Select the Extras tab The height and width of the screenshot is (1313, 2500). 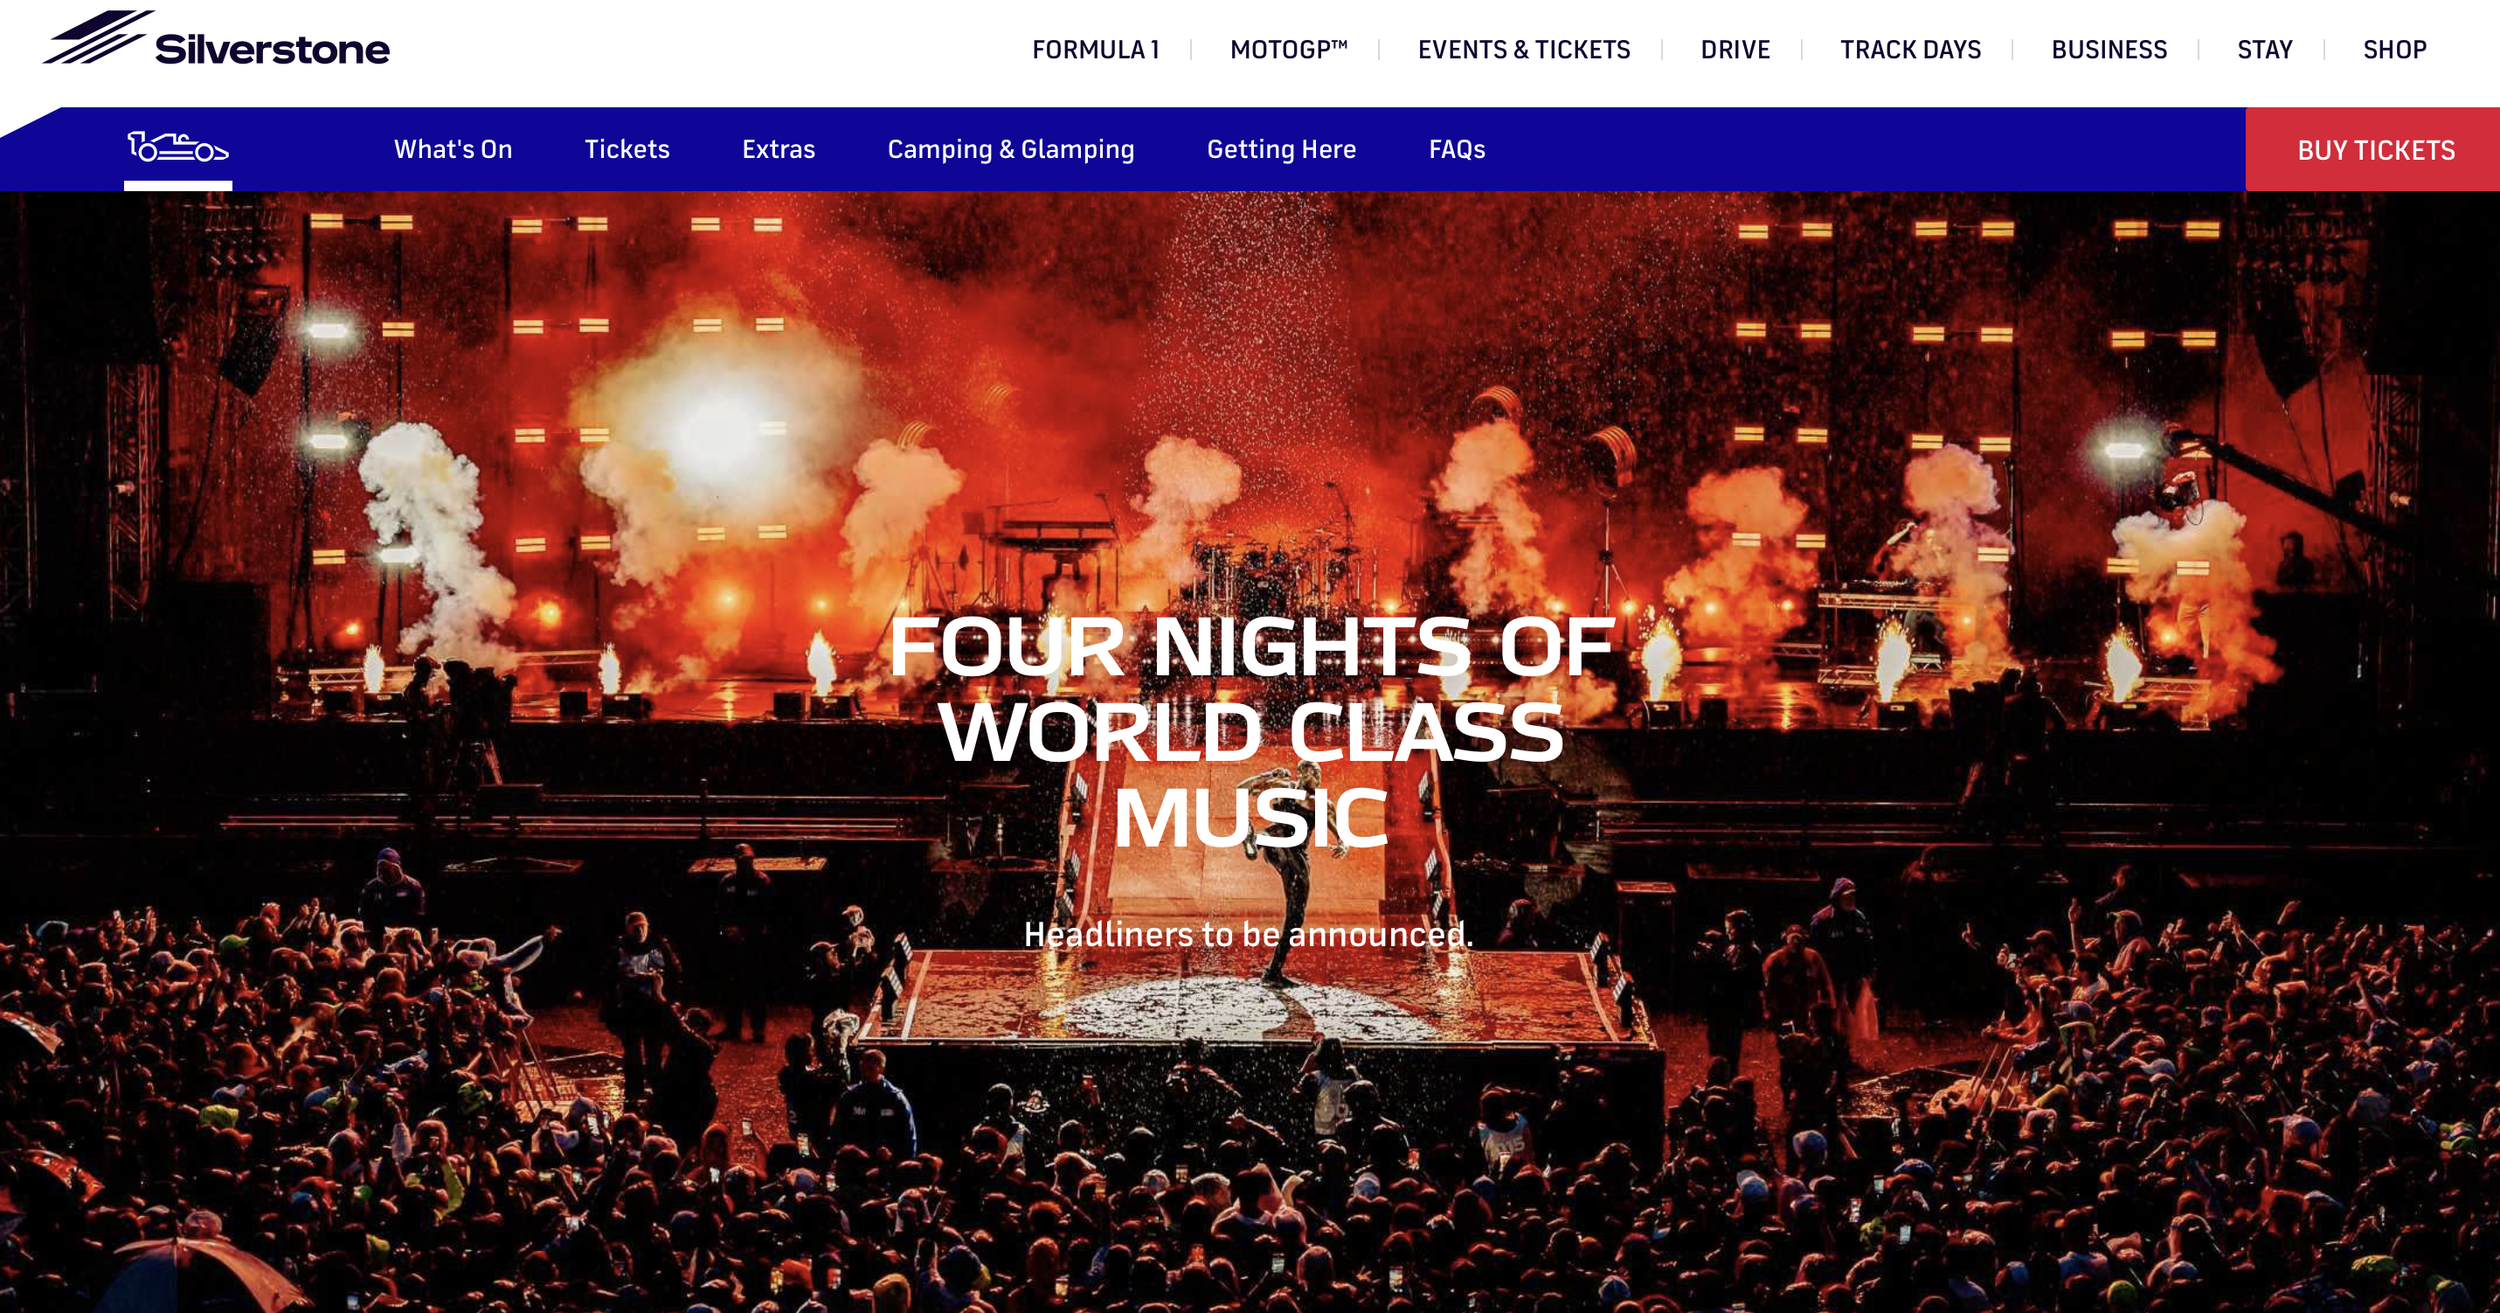[778, 149]
